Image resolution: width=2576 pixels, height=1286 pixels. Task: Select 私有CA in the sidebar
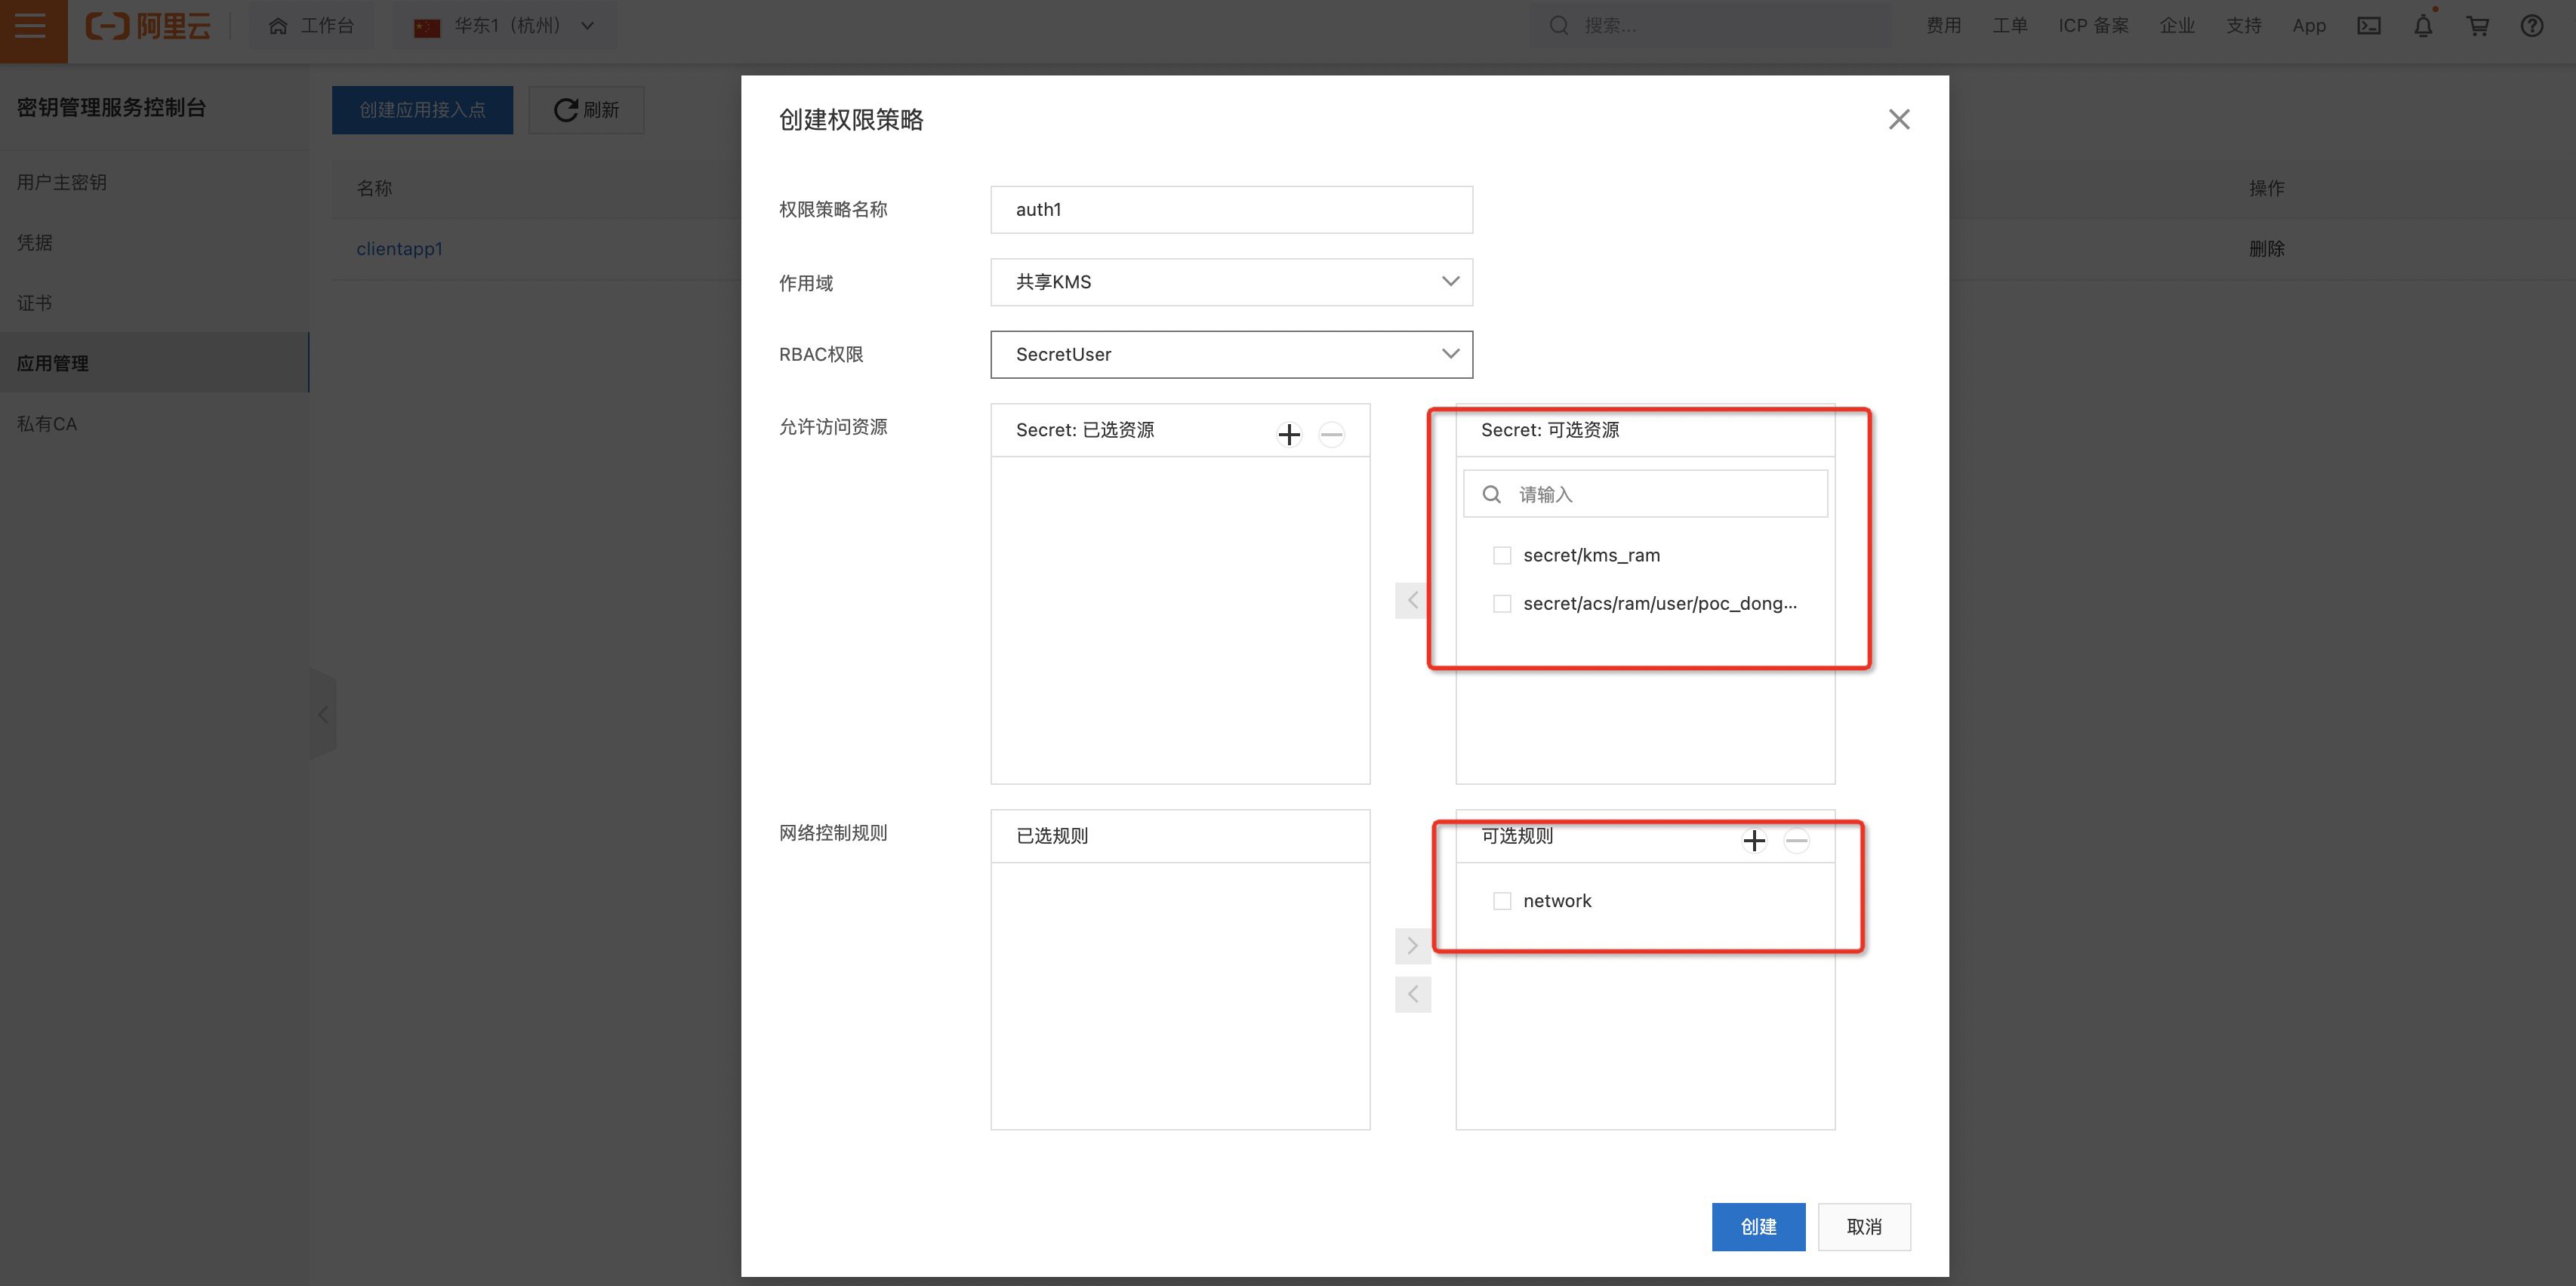point(47,423)
